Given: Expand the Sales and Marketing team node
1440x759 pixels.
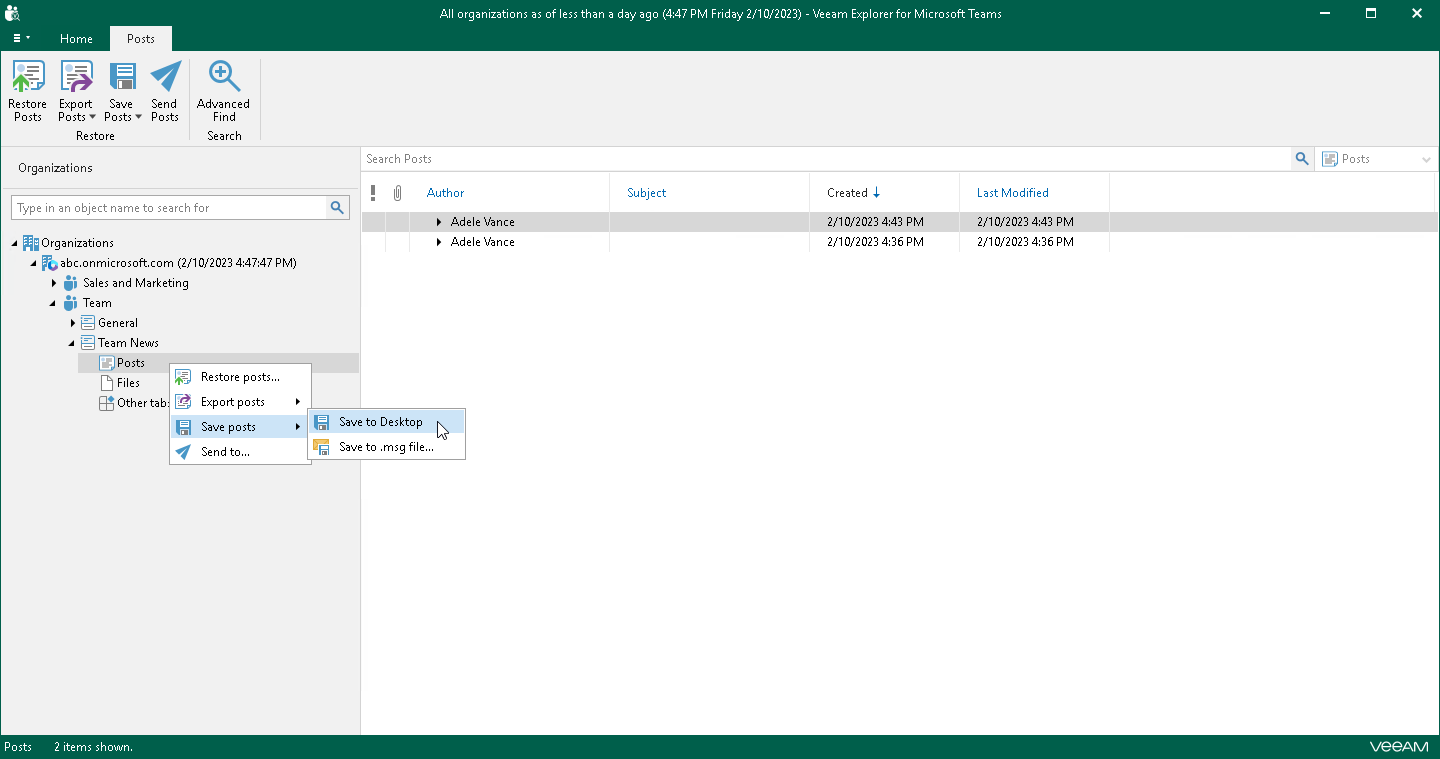Looking at the screenshot, I should tap(54, 283).
